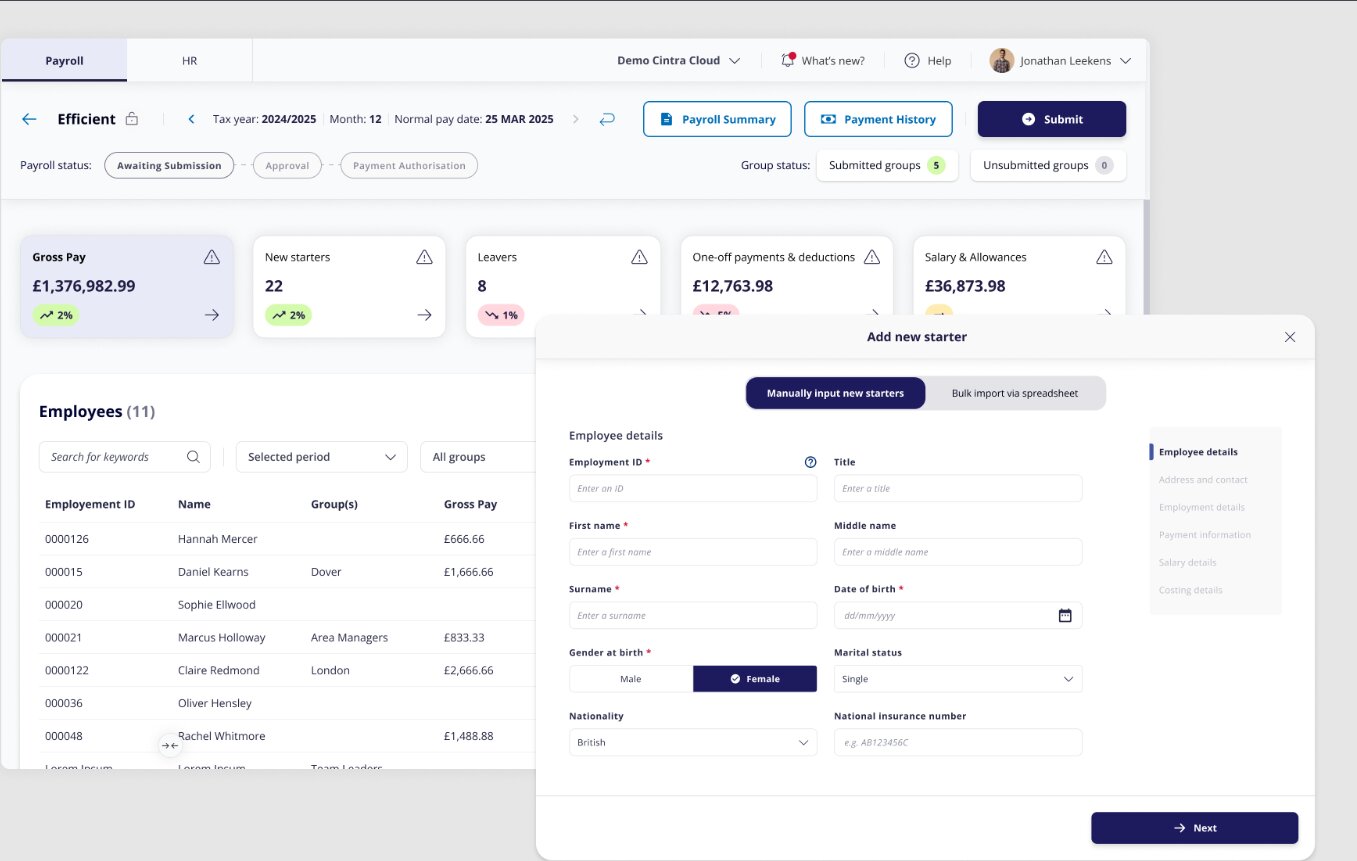Viewport: 1357px width, 861px height.
Task: Open the What's new notification bell
Action: (x=788, y=60)
